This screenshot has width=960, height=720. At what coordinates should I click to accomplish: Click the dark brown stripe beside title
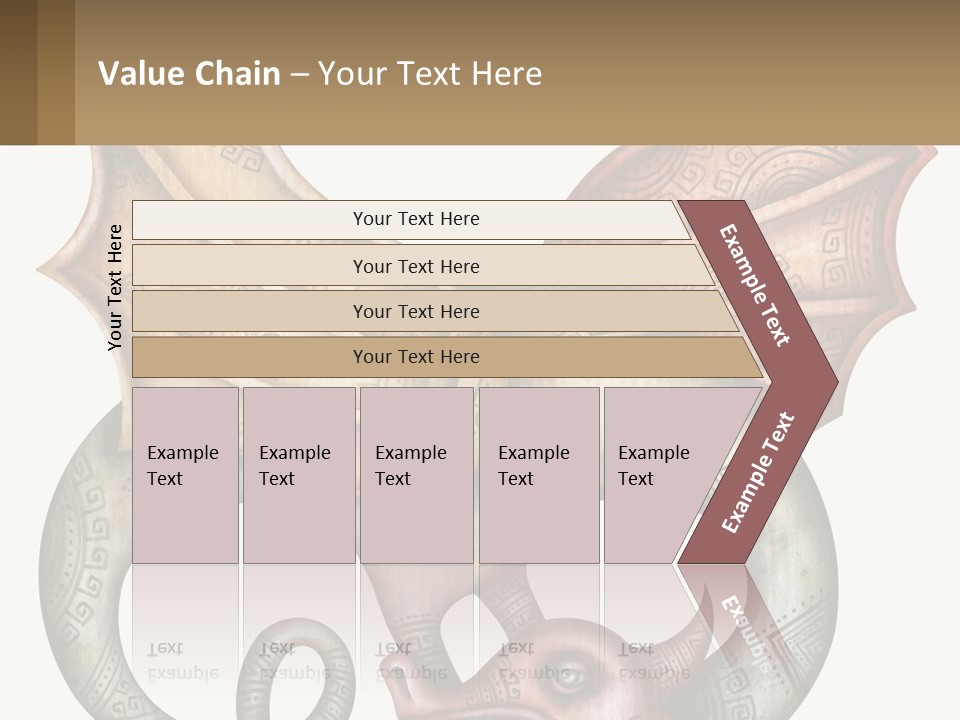coord(18,72)
